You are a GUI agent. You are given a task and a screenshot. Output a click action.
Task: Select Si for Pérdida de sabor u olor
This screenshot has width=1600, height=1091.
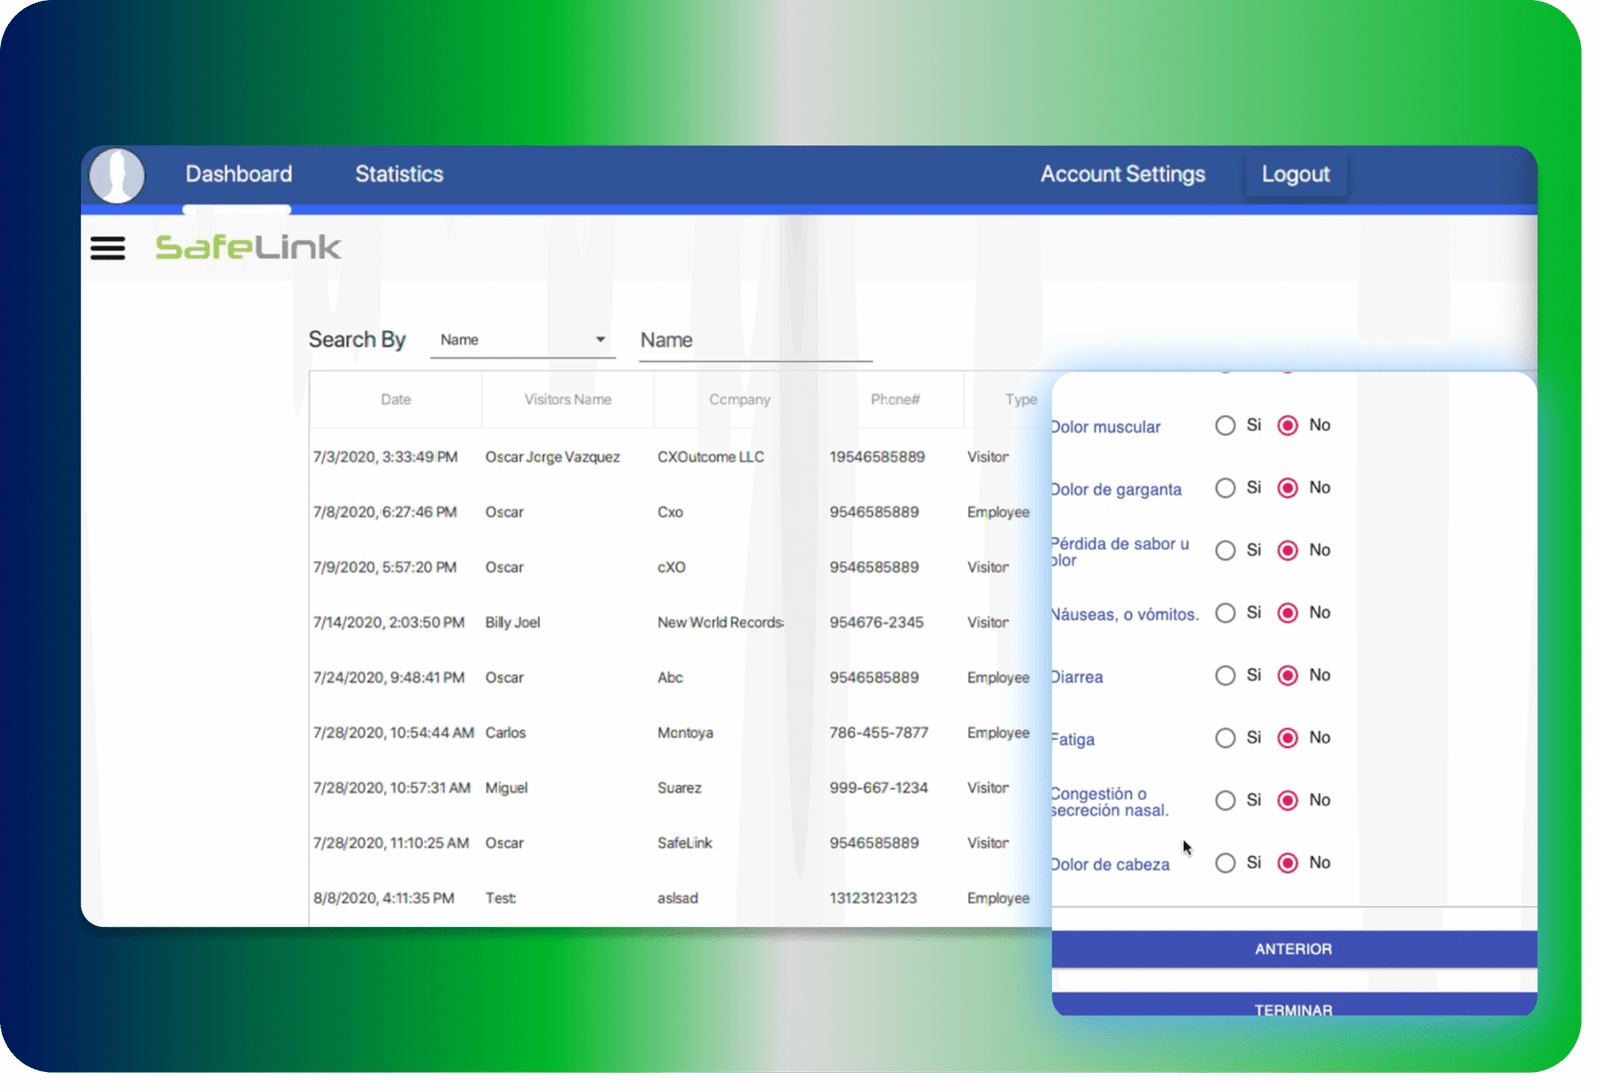(1225, 551)
